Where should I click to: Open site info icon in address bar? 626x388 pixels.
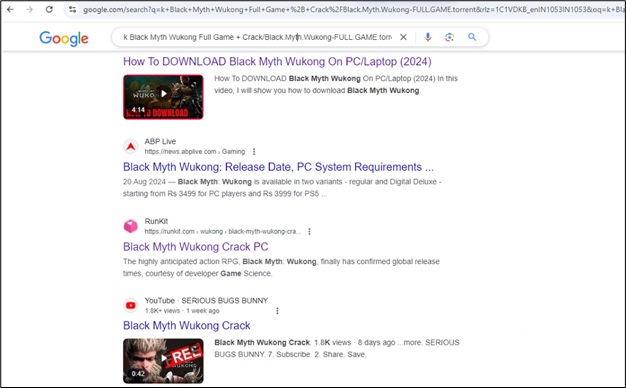tap(72, 10)
